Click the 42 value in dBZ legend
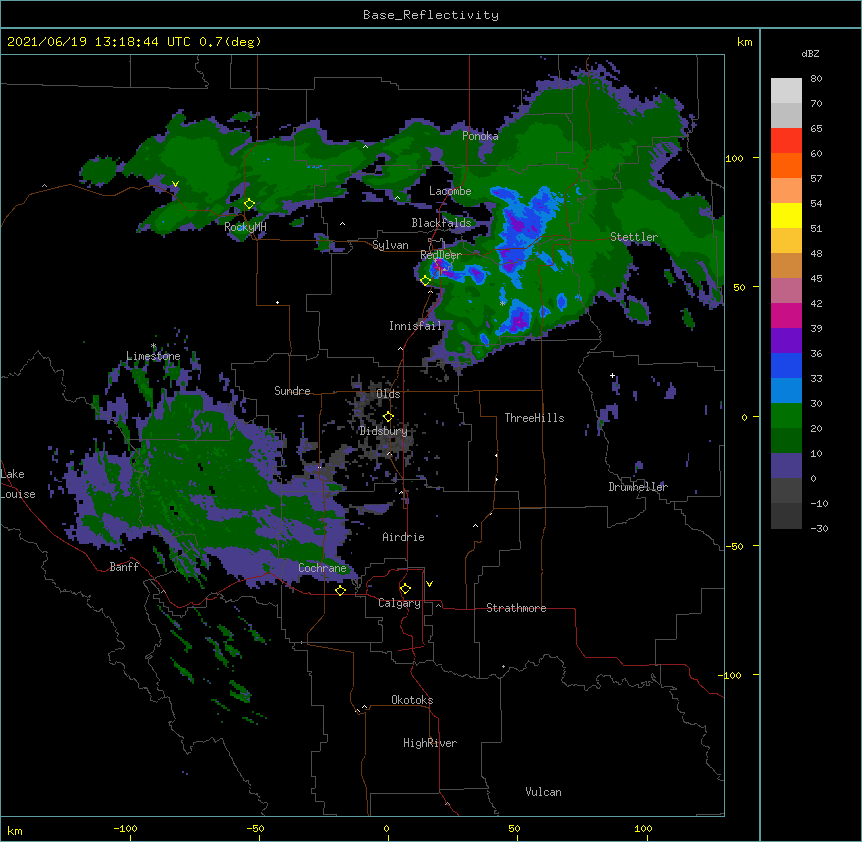This screenshot has width=862, height=842. [816, 303]
